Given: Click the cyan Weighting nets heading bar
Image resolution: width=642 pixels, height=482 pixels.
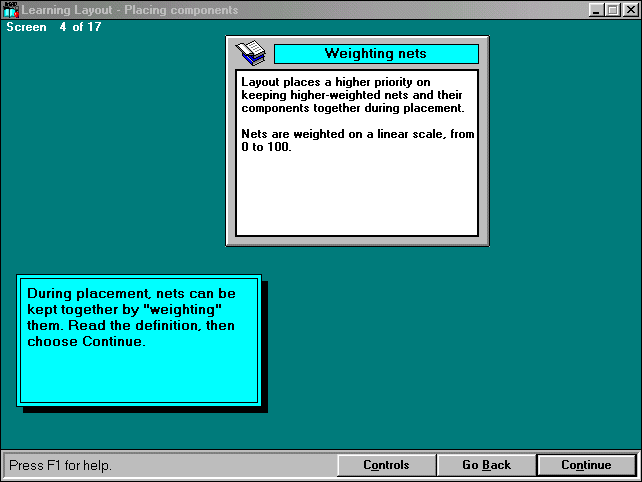Looking at the screenshot, I should (x=376, y=54).
